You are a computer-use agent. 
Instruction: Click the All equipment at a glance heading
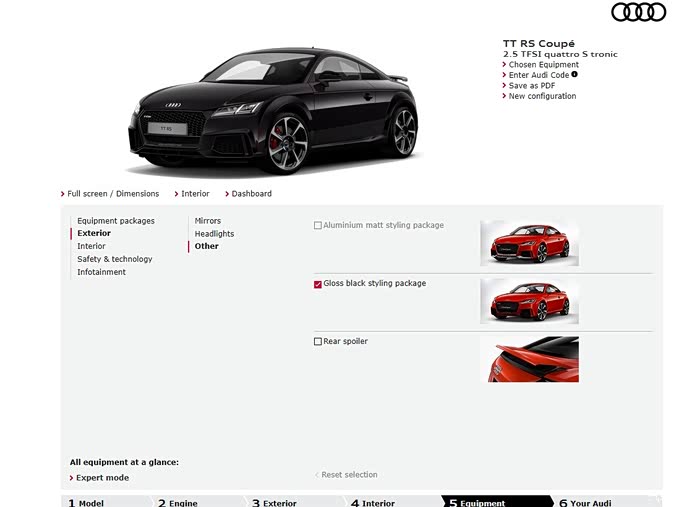[124, 462]
